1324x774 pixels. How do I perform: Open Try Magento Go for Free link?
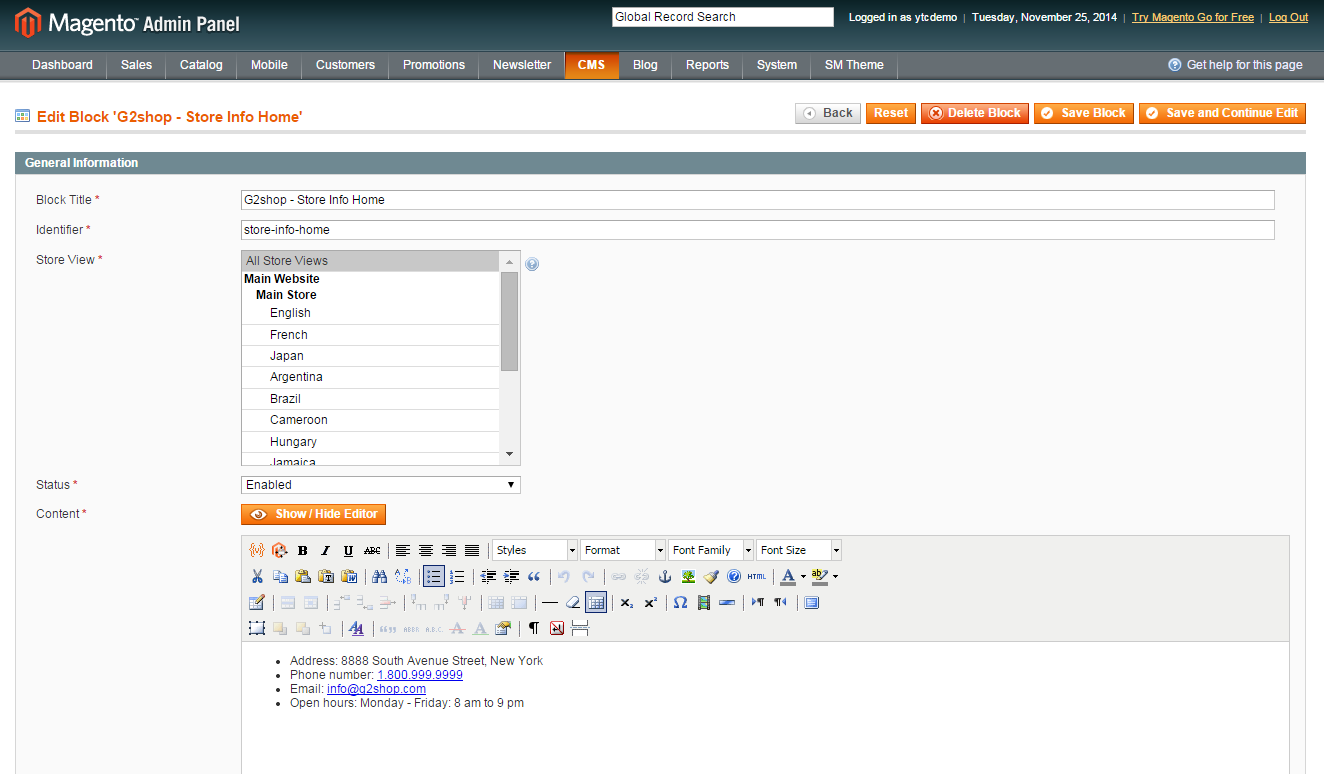[1193, 17]
